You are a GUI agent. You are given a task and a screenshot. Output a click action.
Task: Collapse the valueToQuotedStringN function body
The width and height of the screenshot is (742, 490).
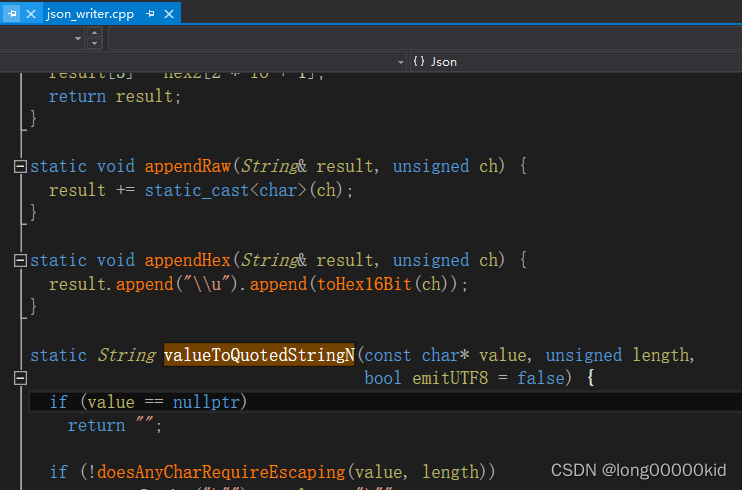pyautogui.click(x=20, y=378)
